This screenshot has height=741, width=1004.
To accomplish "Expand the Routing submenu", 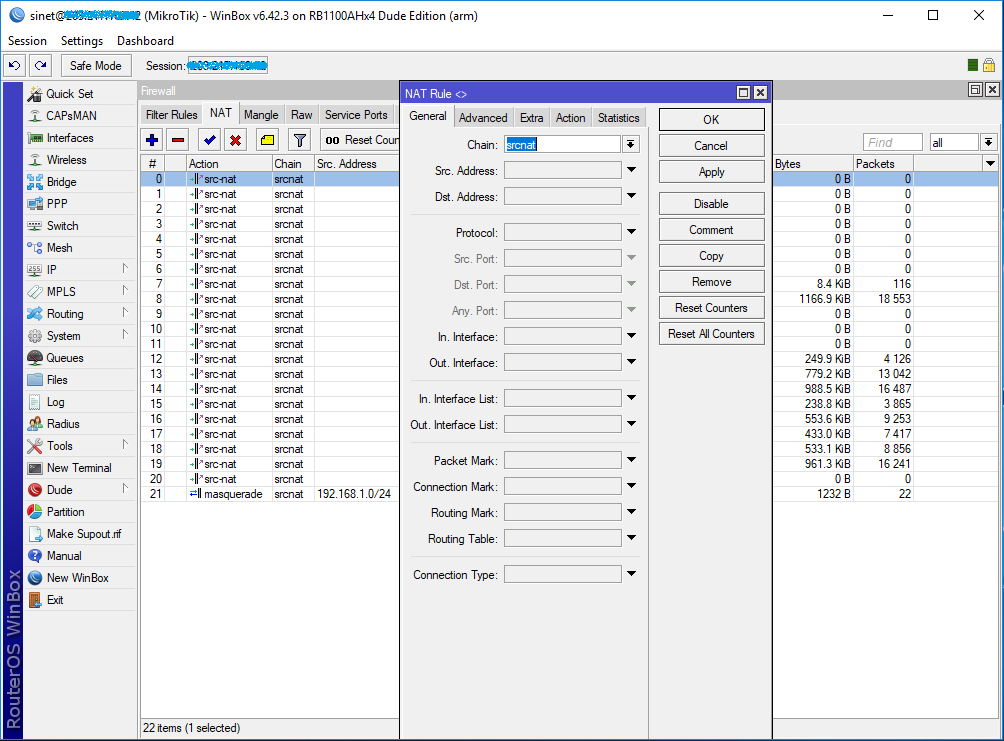I will (x=125, y=313).
